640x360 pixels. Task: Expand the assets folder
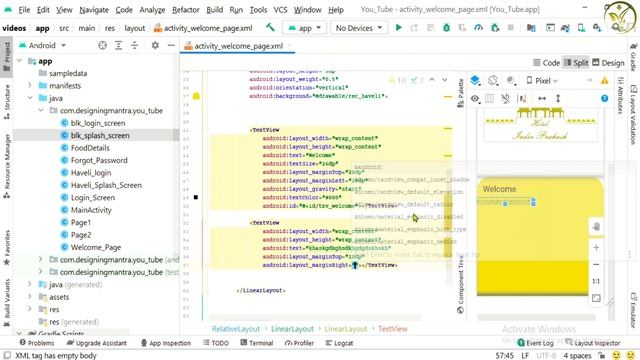point(30,297)
